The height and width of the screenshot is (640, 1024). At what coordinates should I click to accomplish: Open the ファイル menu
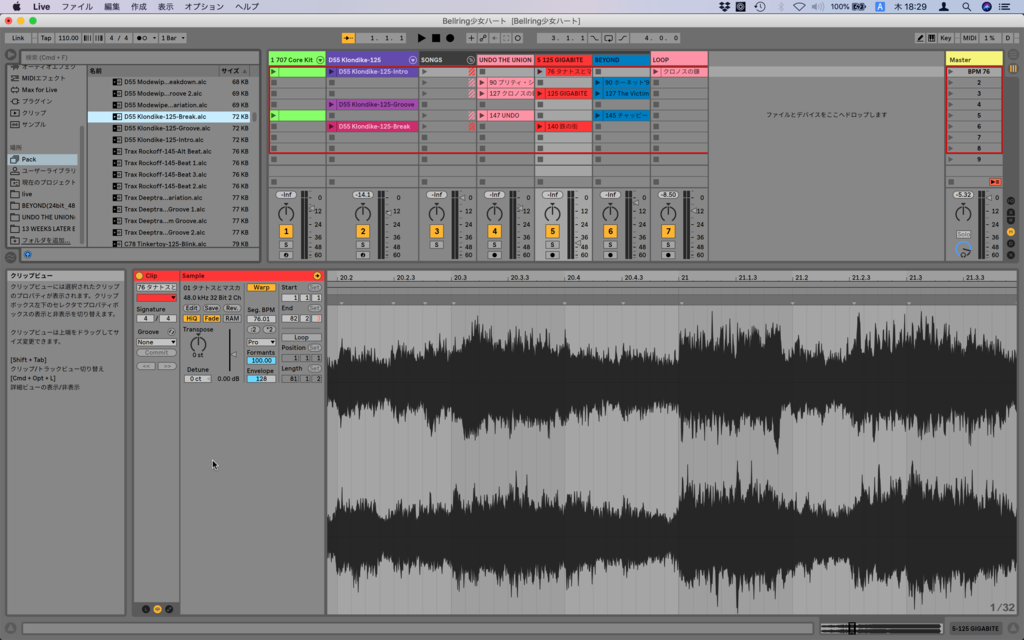[x=76, y=7]
